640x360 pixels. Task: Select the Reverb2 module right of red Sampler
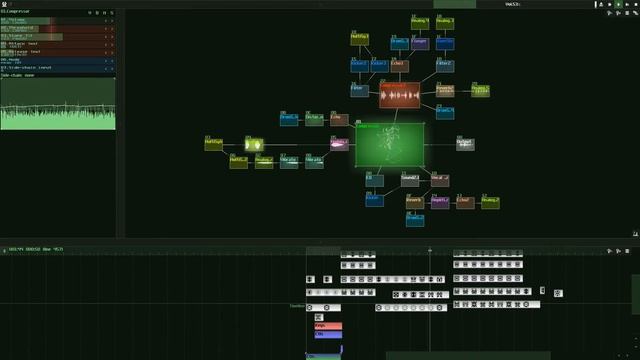tap(445, 91)
